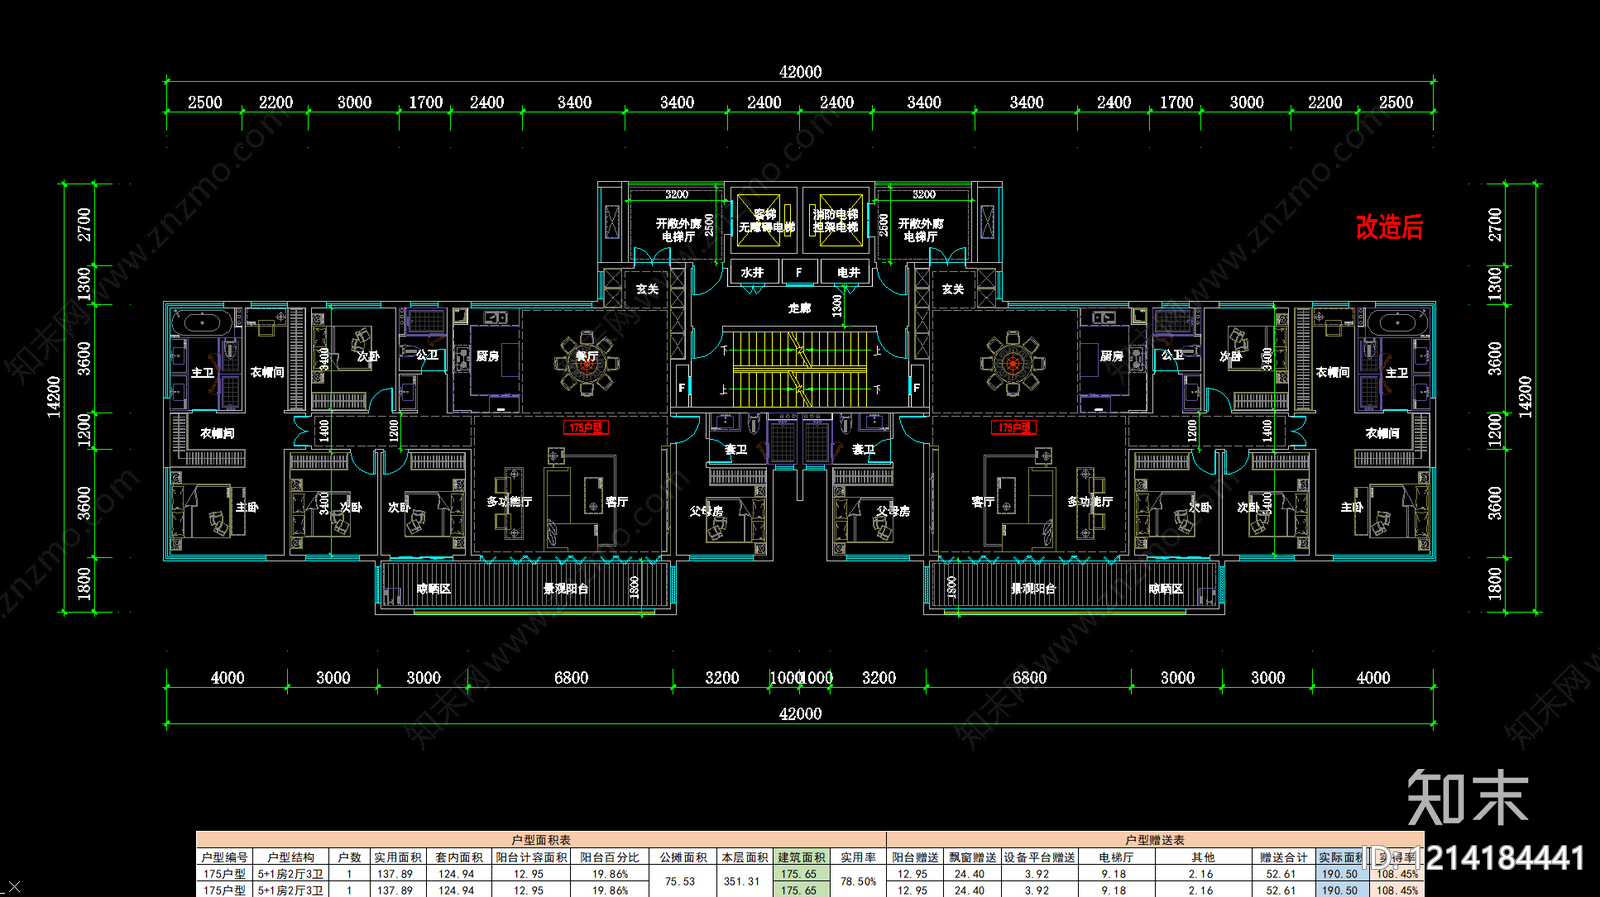The height and width of the screenshot is (897, 1600).
Task: Select the 户数 column header
Action: pos(349,857)
